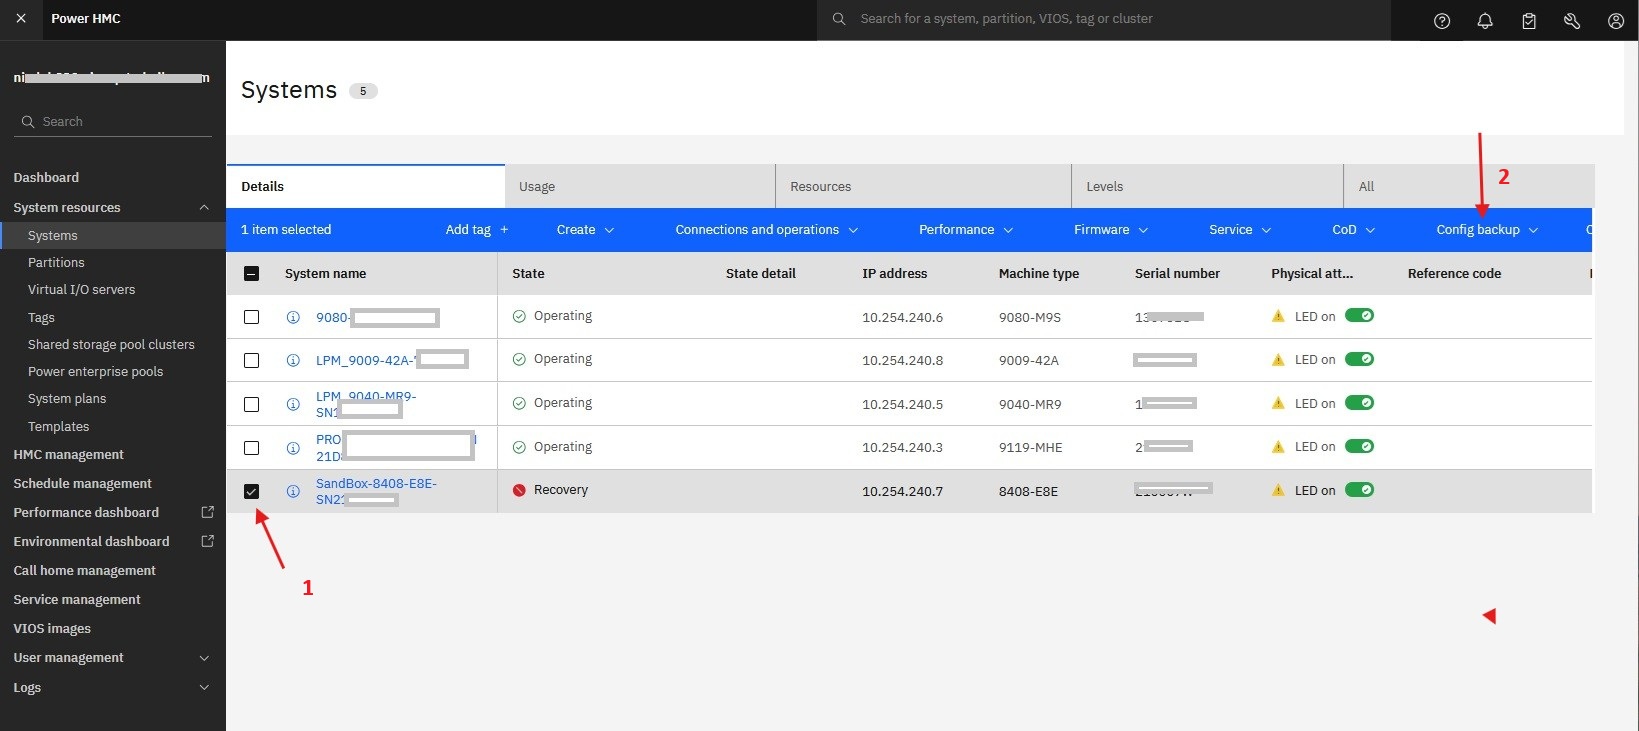The height and width of the screenshot is (731, 1639).
Task: Open the notifications bell icon
Action: coord(1485,21)
